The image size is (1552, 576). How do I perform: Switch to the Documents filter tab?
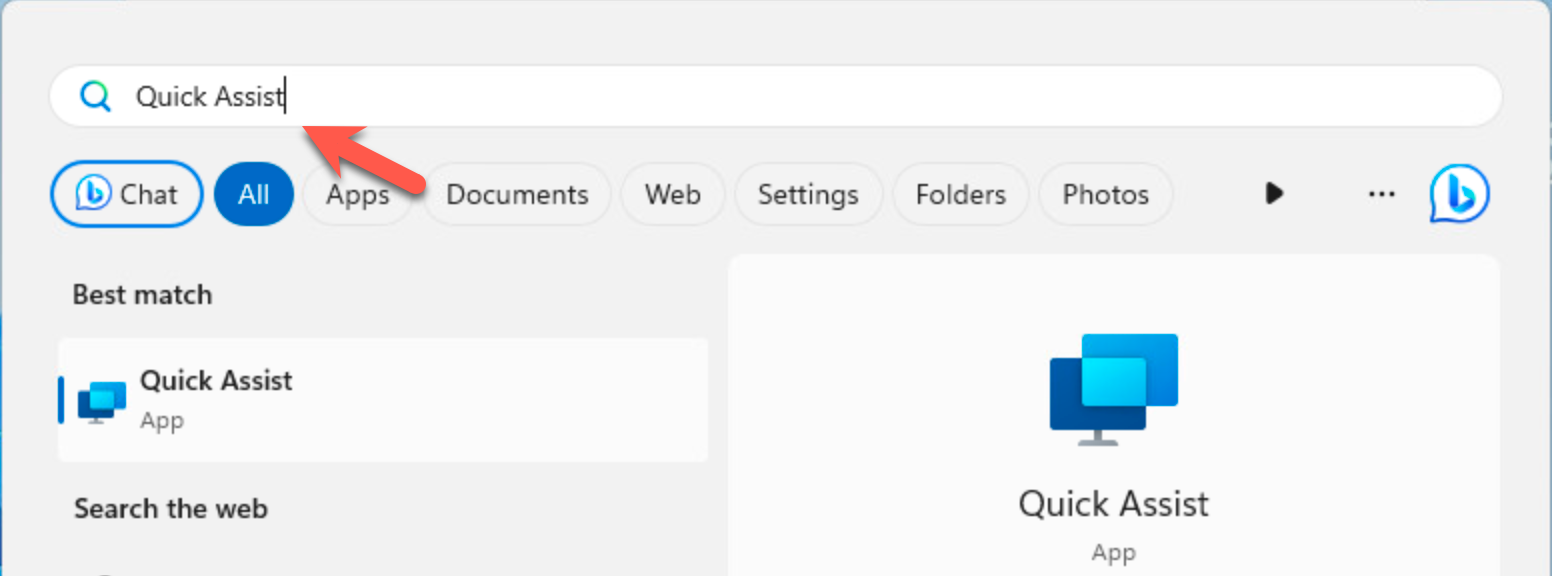pyautogui.click(x=517, y=194)
